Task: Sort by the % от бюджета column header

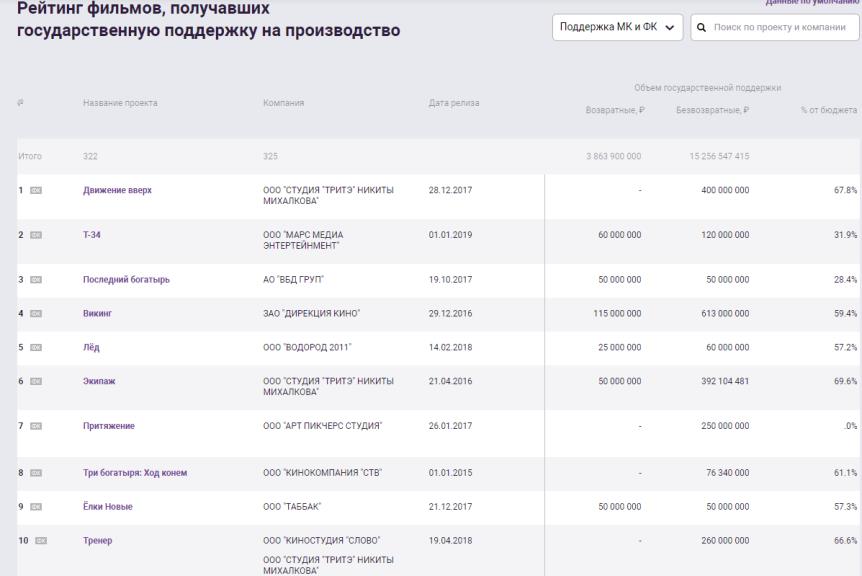Action: click(829, 110)
